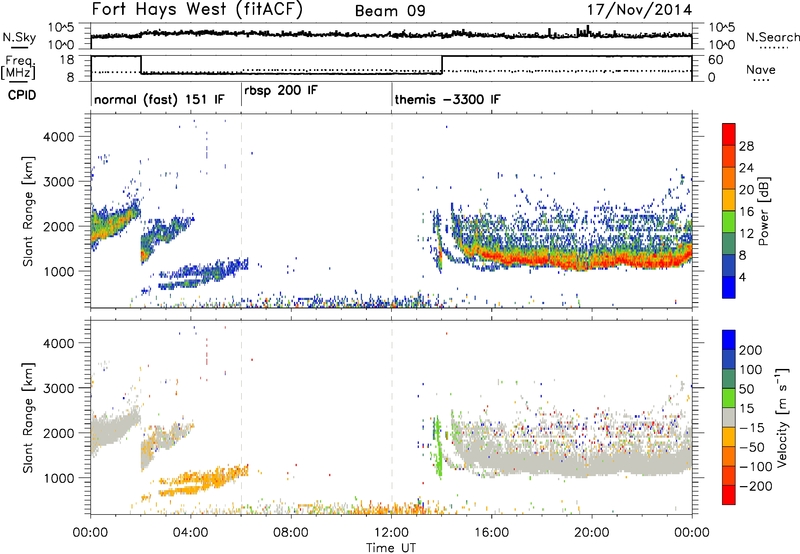Click the date '17/Nov/2014'
The width and height of the screenshot is (800, 554).
click(x=639, y=10)
